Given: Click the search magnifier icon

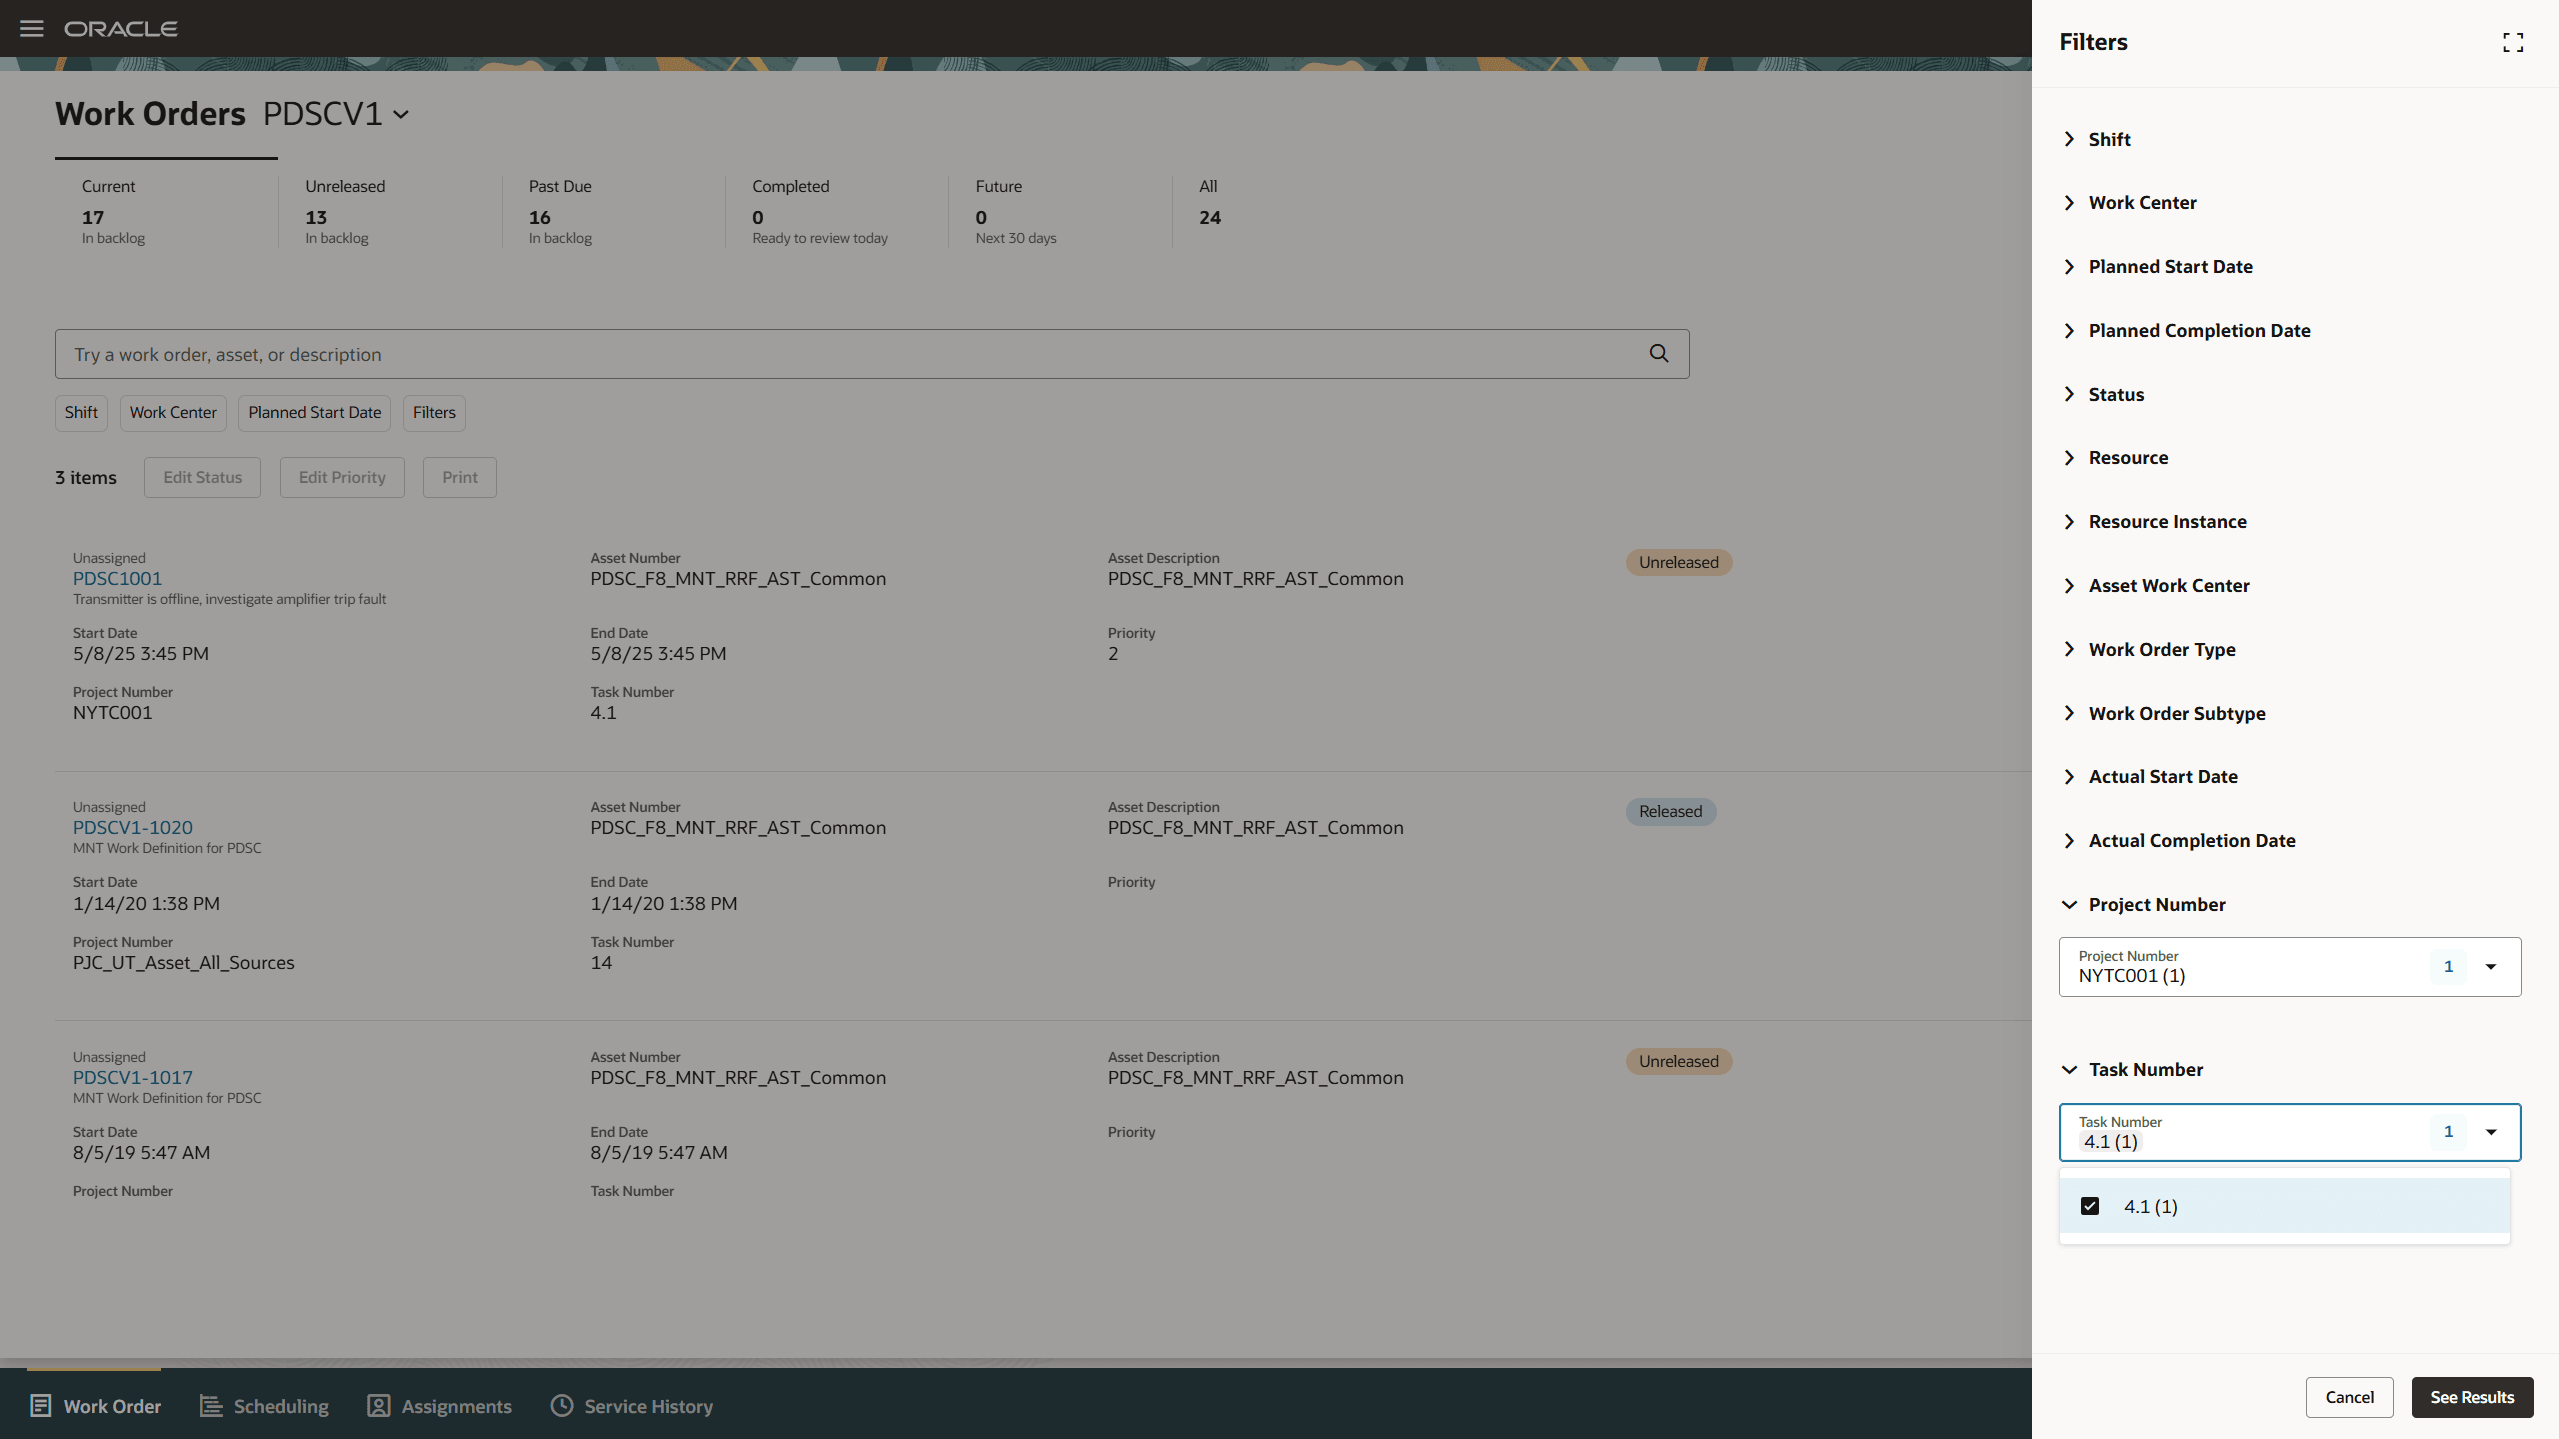Looking at the screenshot, I should pyautogui.click(x=1658, y=353).
